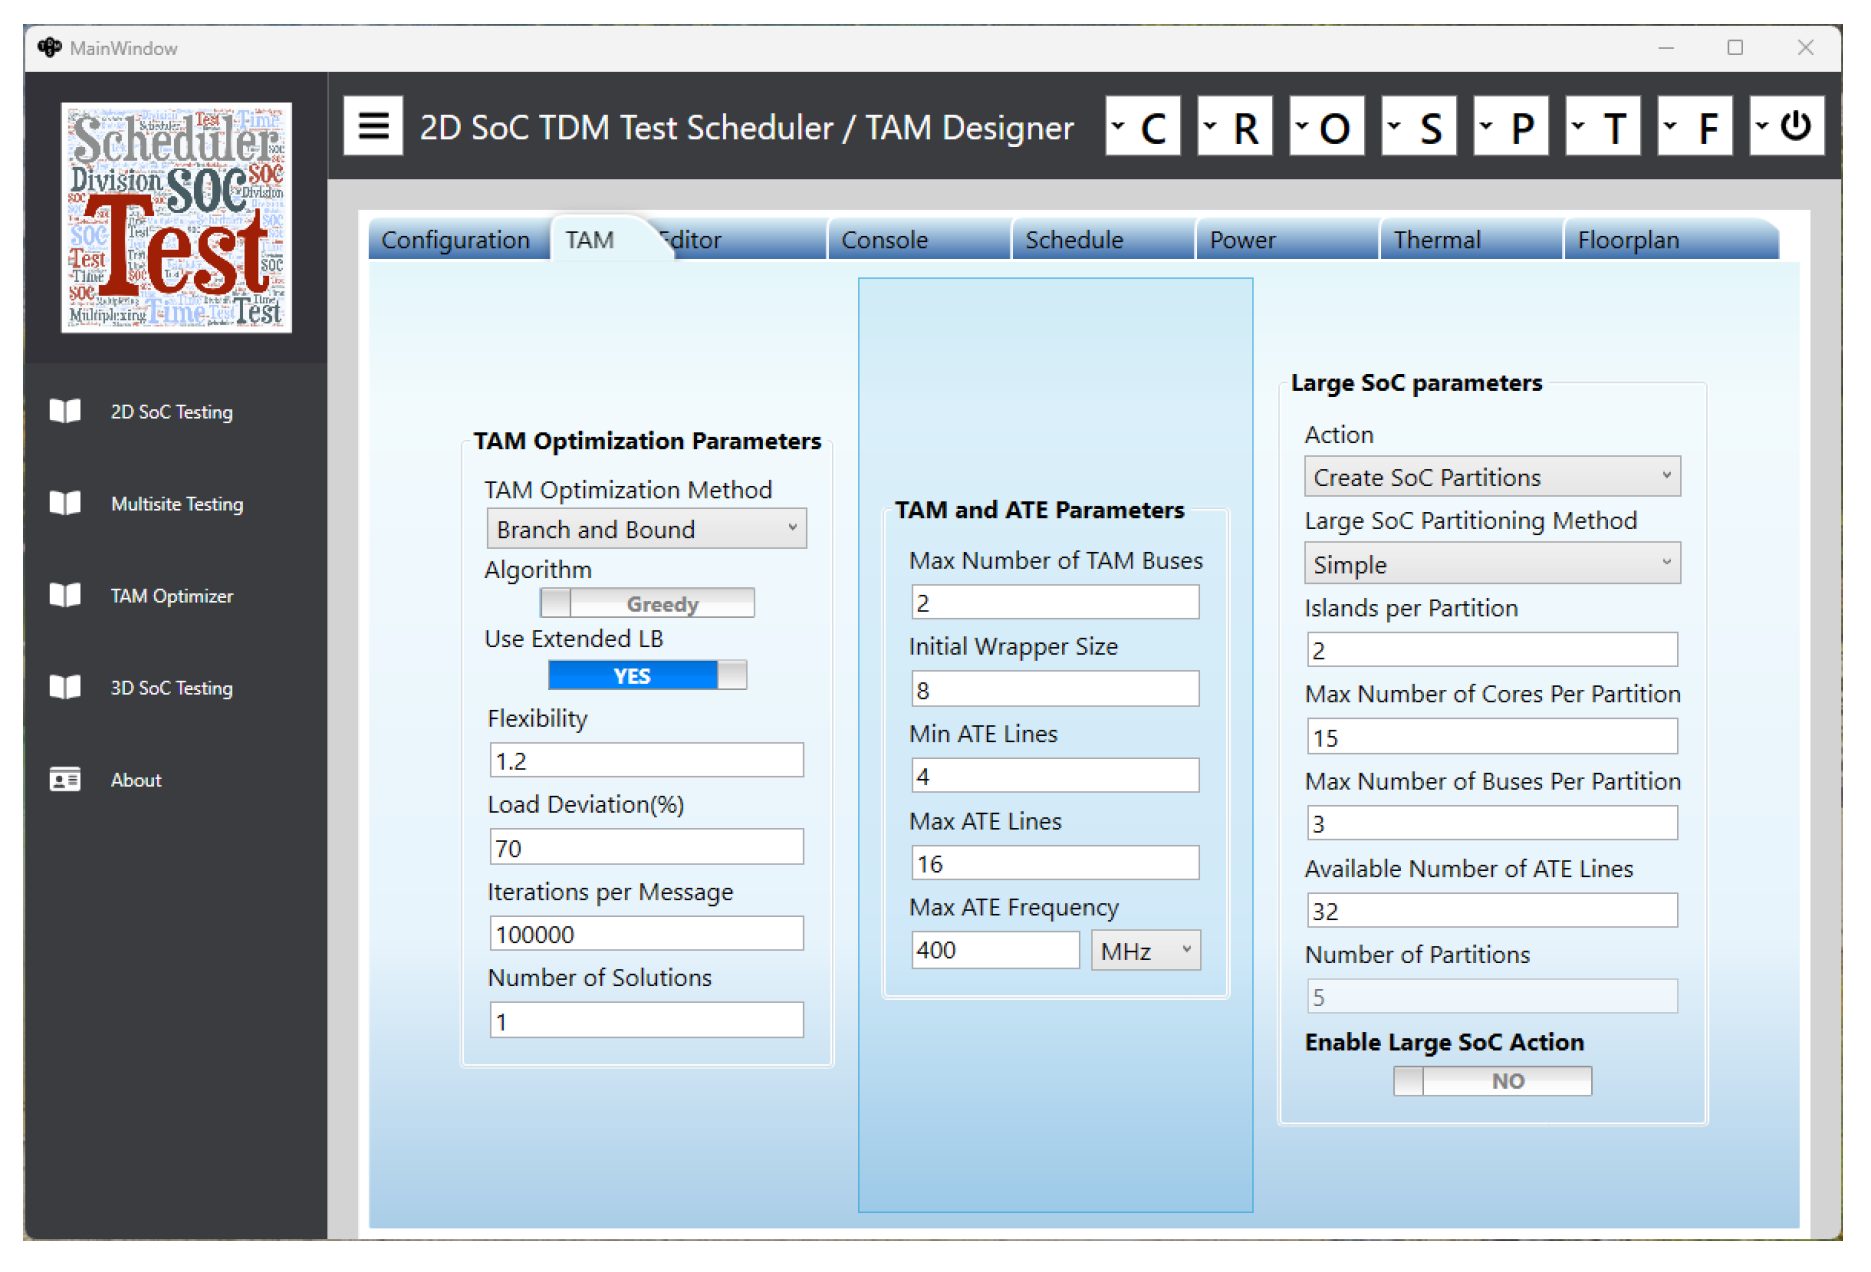Open dropdown arrow on the C button

click(x=1119, y=126)
